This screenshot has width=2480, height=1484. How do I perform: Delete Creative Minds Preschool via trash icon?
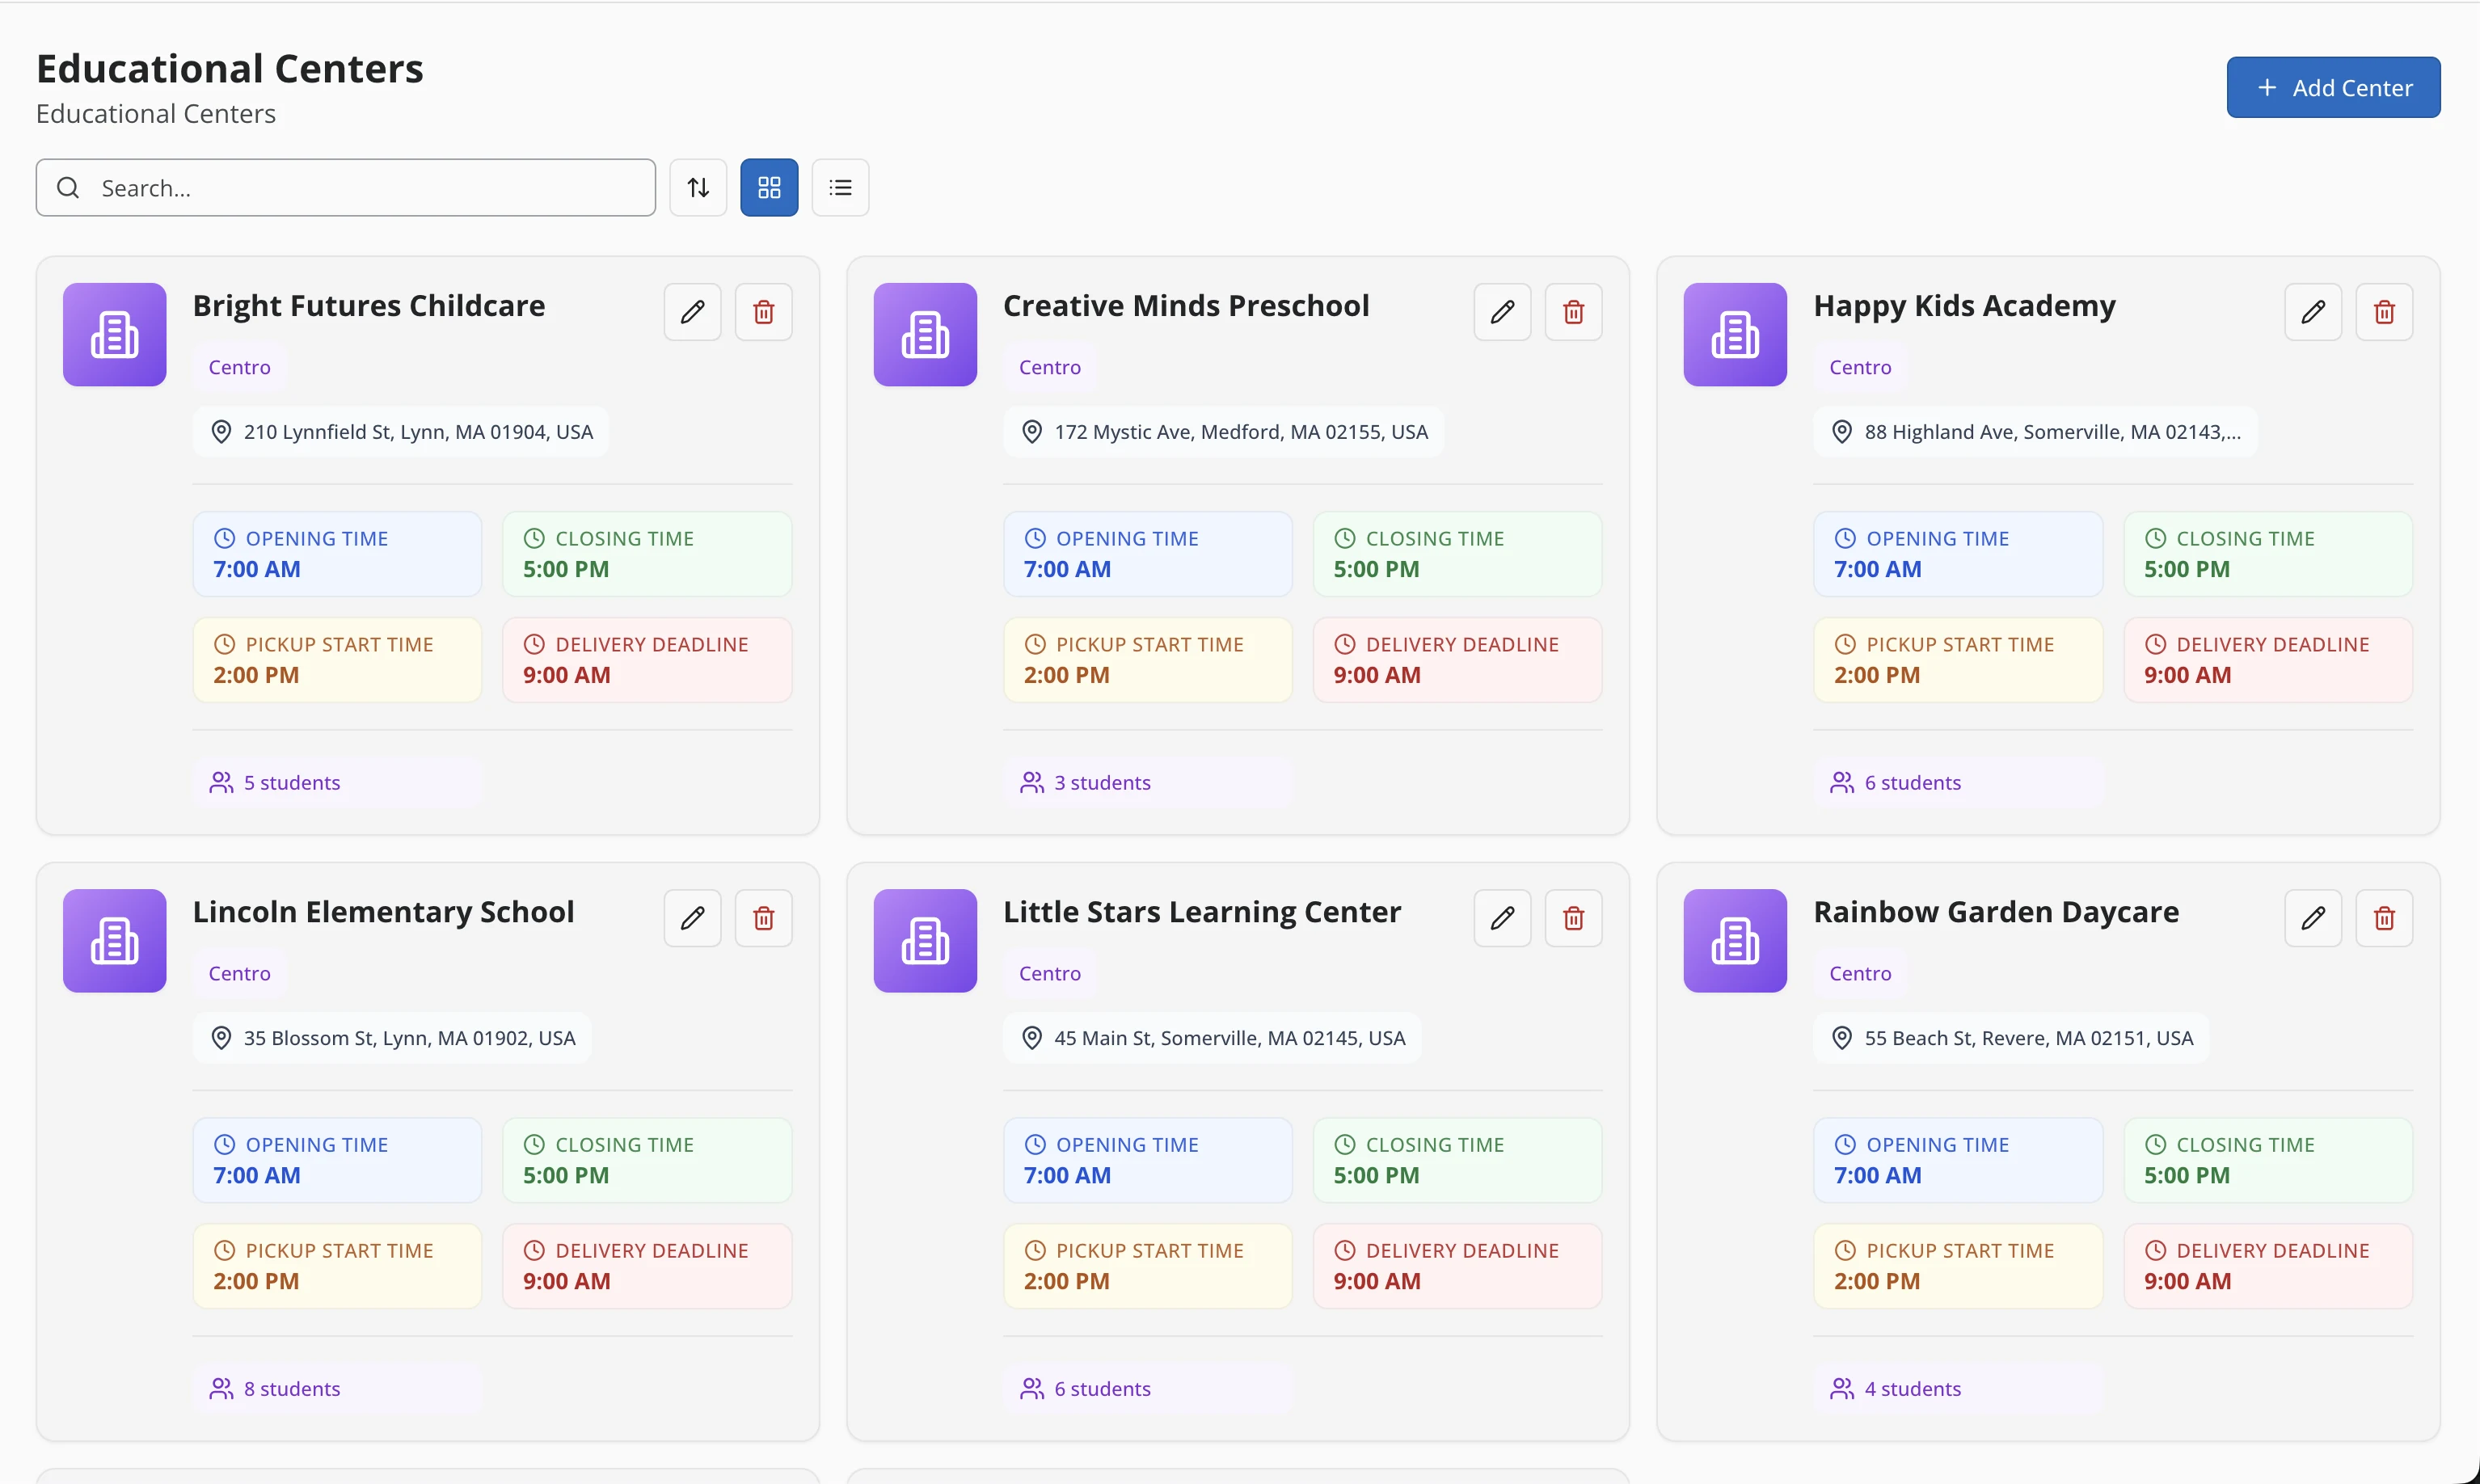1574,312
